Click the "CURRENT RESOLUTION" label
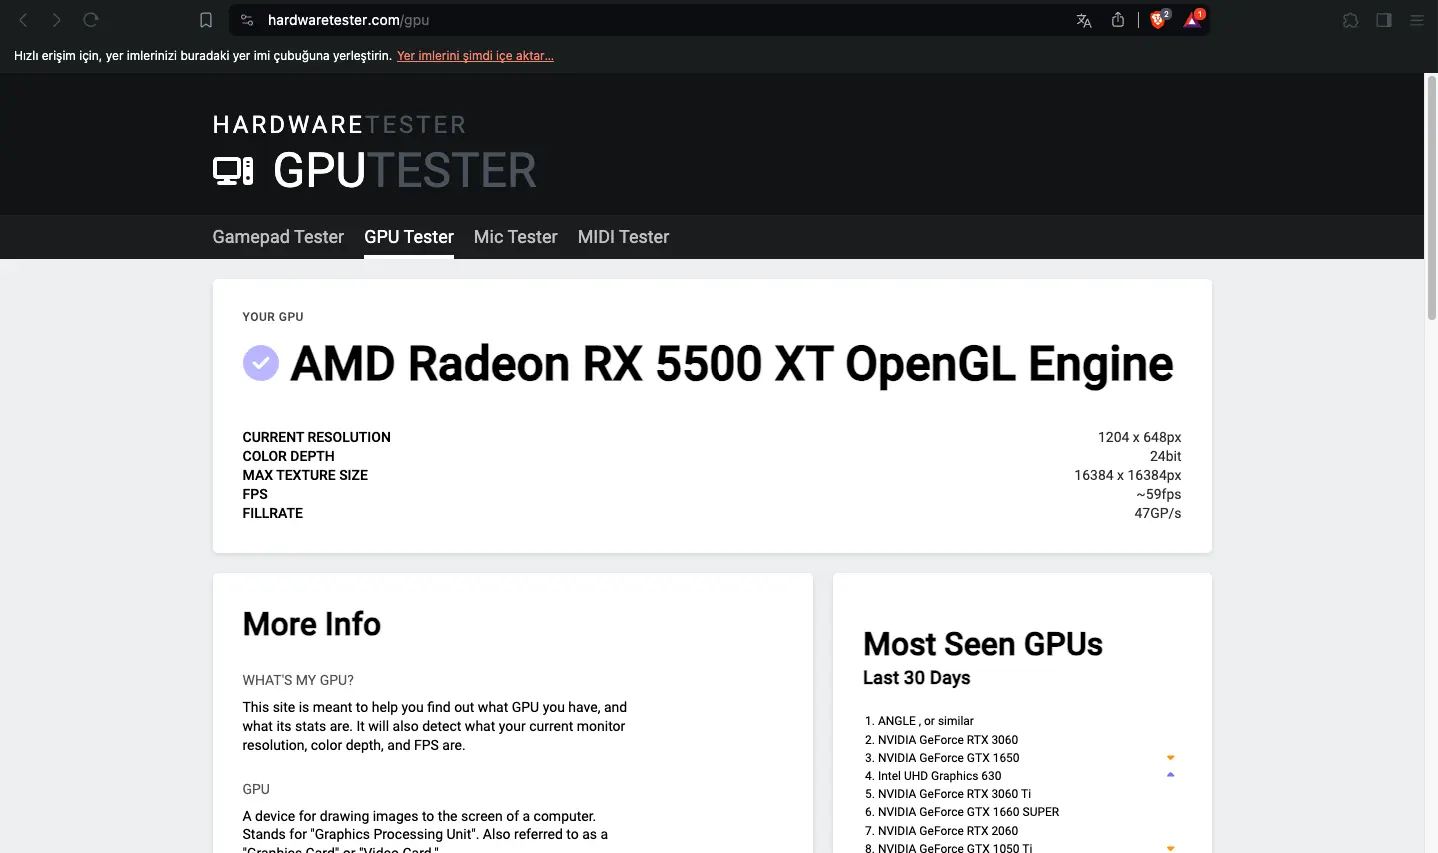 tap(316, 437)
